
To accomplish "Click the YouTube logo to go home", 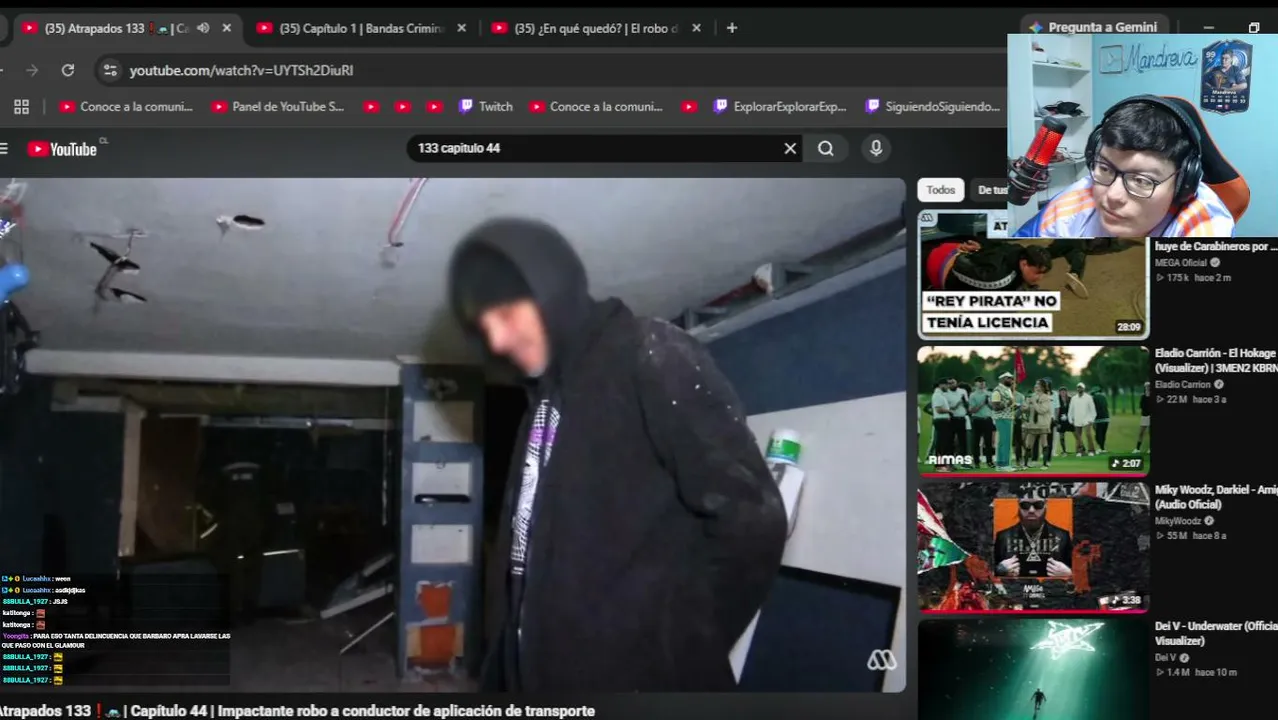I will coord(62,149).
